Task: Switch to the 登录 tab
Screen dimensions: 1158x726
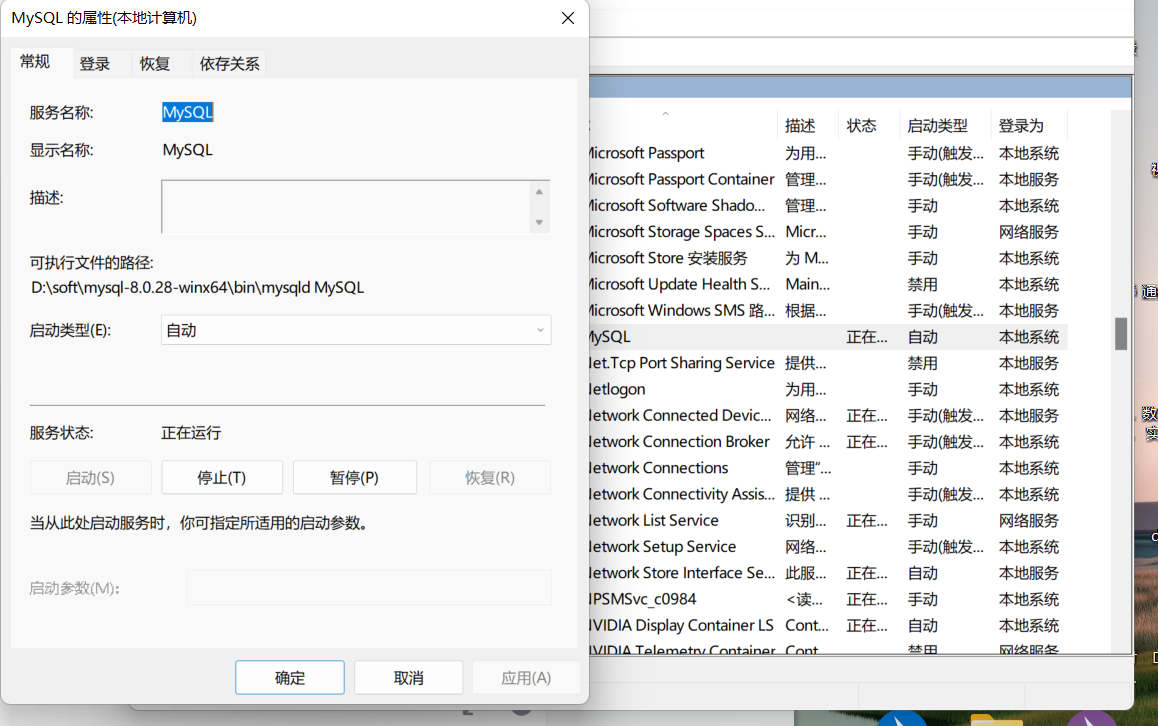Action: tap(95, 64)
